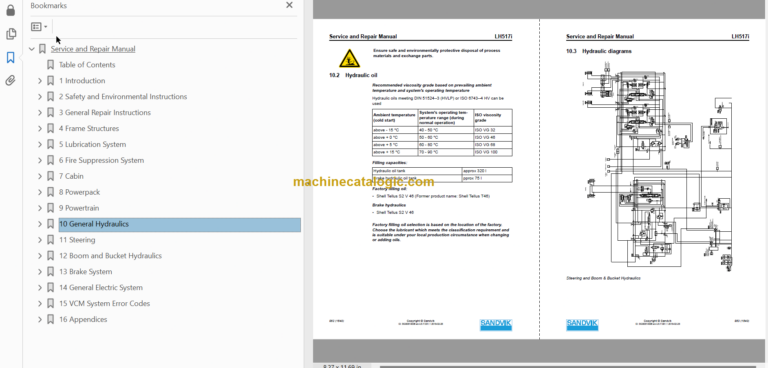The height and width of the screenshot is (368, 768).
Task: Expand the 4 Frame Structures bookmark
Action: point(40,128)
